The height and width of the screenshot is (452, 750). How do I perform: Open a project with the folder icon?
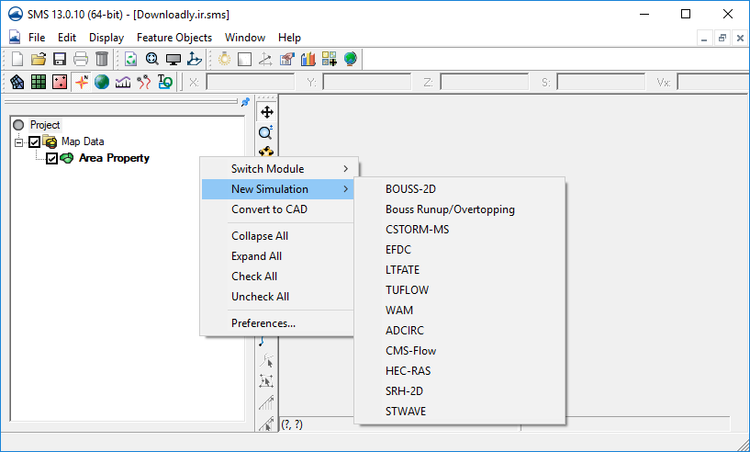(38, 60)
